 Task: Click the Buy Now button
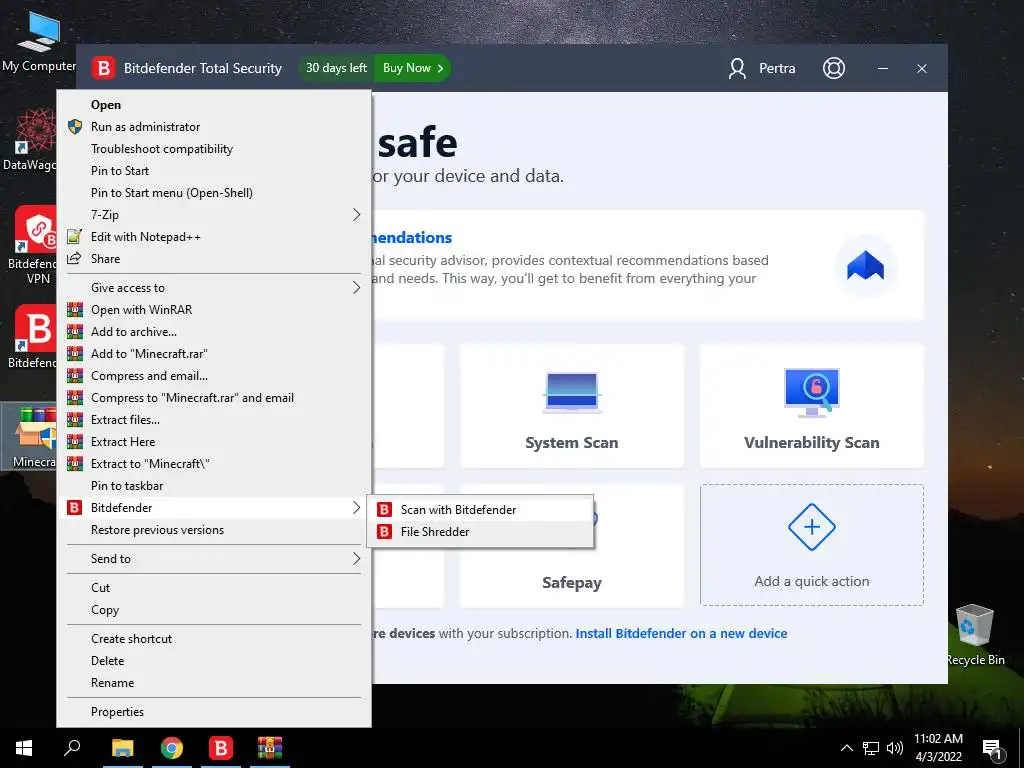click(413, 68)
